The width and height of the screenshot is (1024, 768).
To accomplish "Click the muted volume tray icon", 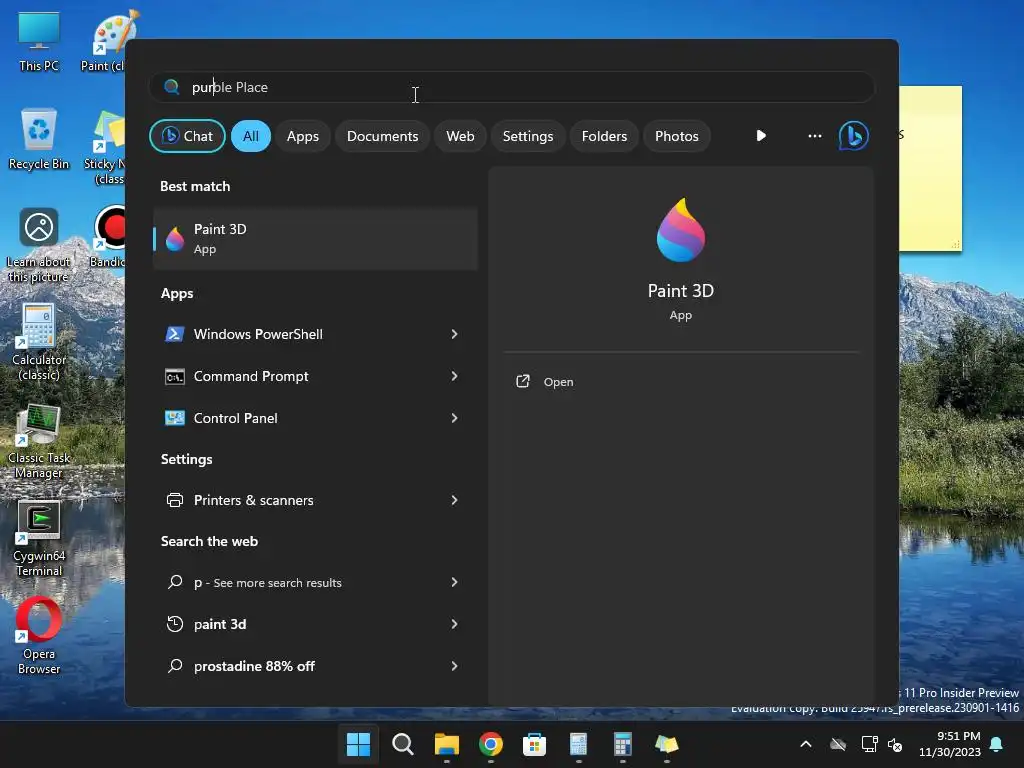I will click(895, 744).
